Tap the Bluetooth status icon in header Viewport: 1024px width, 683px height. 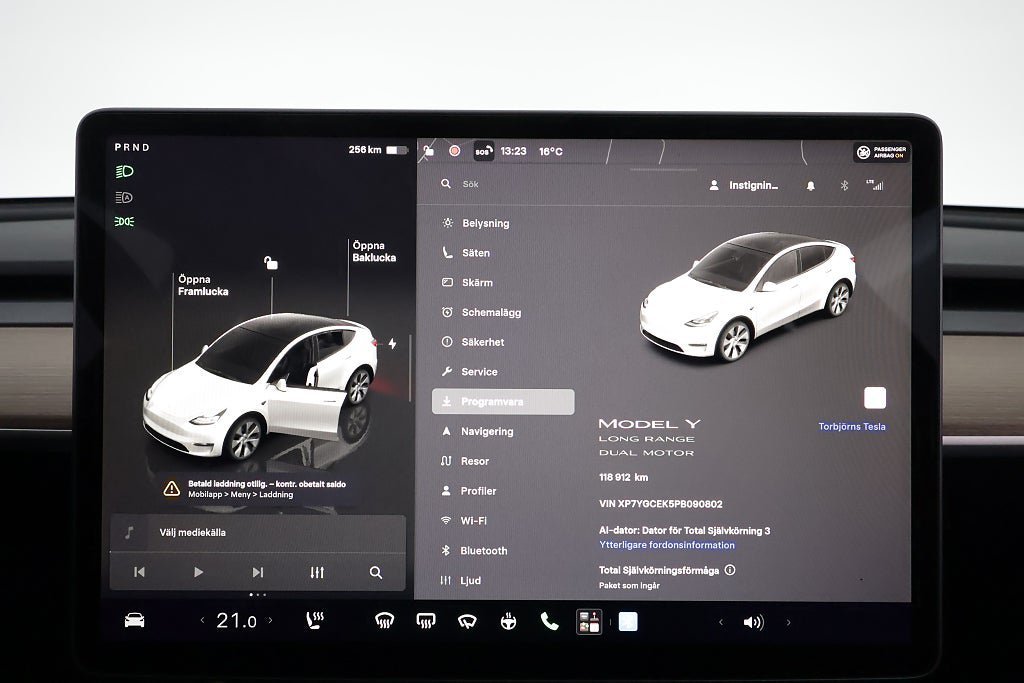844,185
